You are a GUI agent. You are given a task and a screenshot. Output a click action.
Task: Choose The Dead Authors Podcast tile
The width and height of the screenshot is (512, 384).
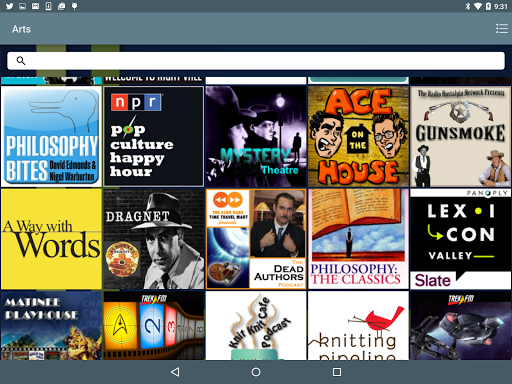[x=256, y=239]
